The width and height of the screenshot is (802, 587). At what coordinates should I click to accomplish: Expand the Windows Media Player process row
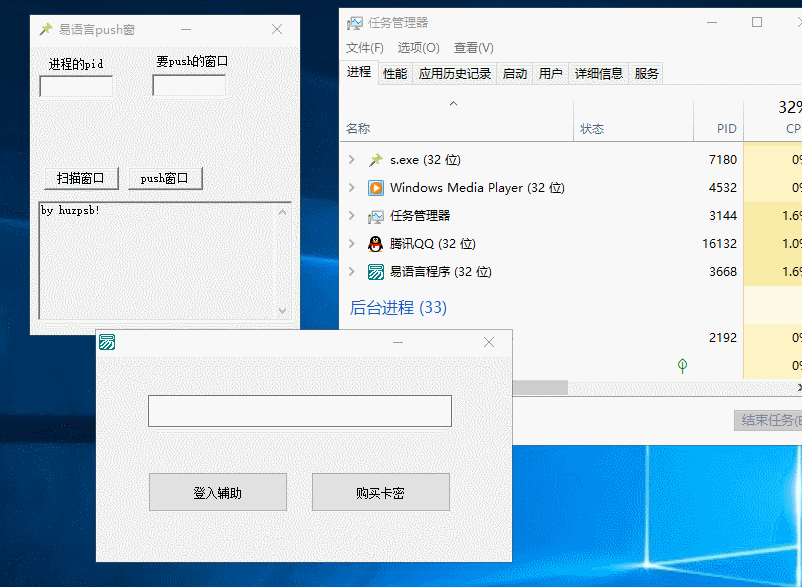coord(352,188)
